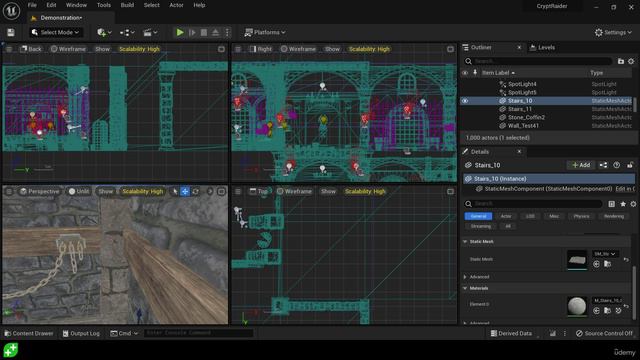Screen dimensions: 640x360
Task: Toggle General property filter
Action: (478, 216)
